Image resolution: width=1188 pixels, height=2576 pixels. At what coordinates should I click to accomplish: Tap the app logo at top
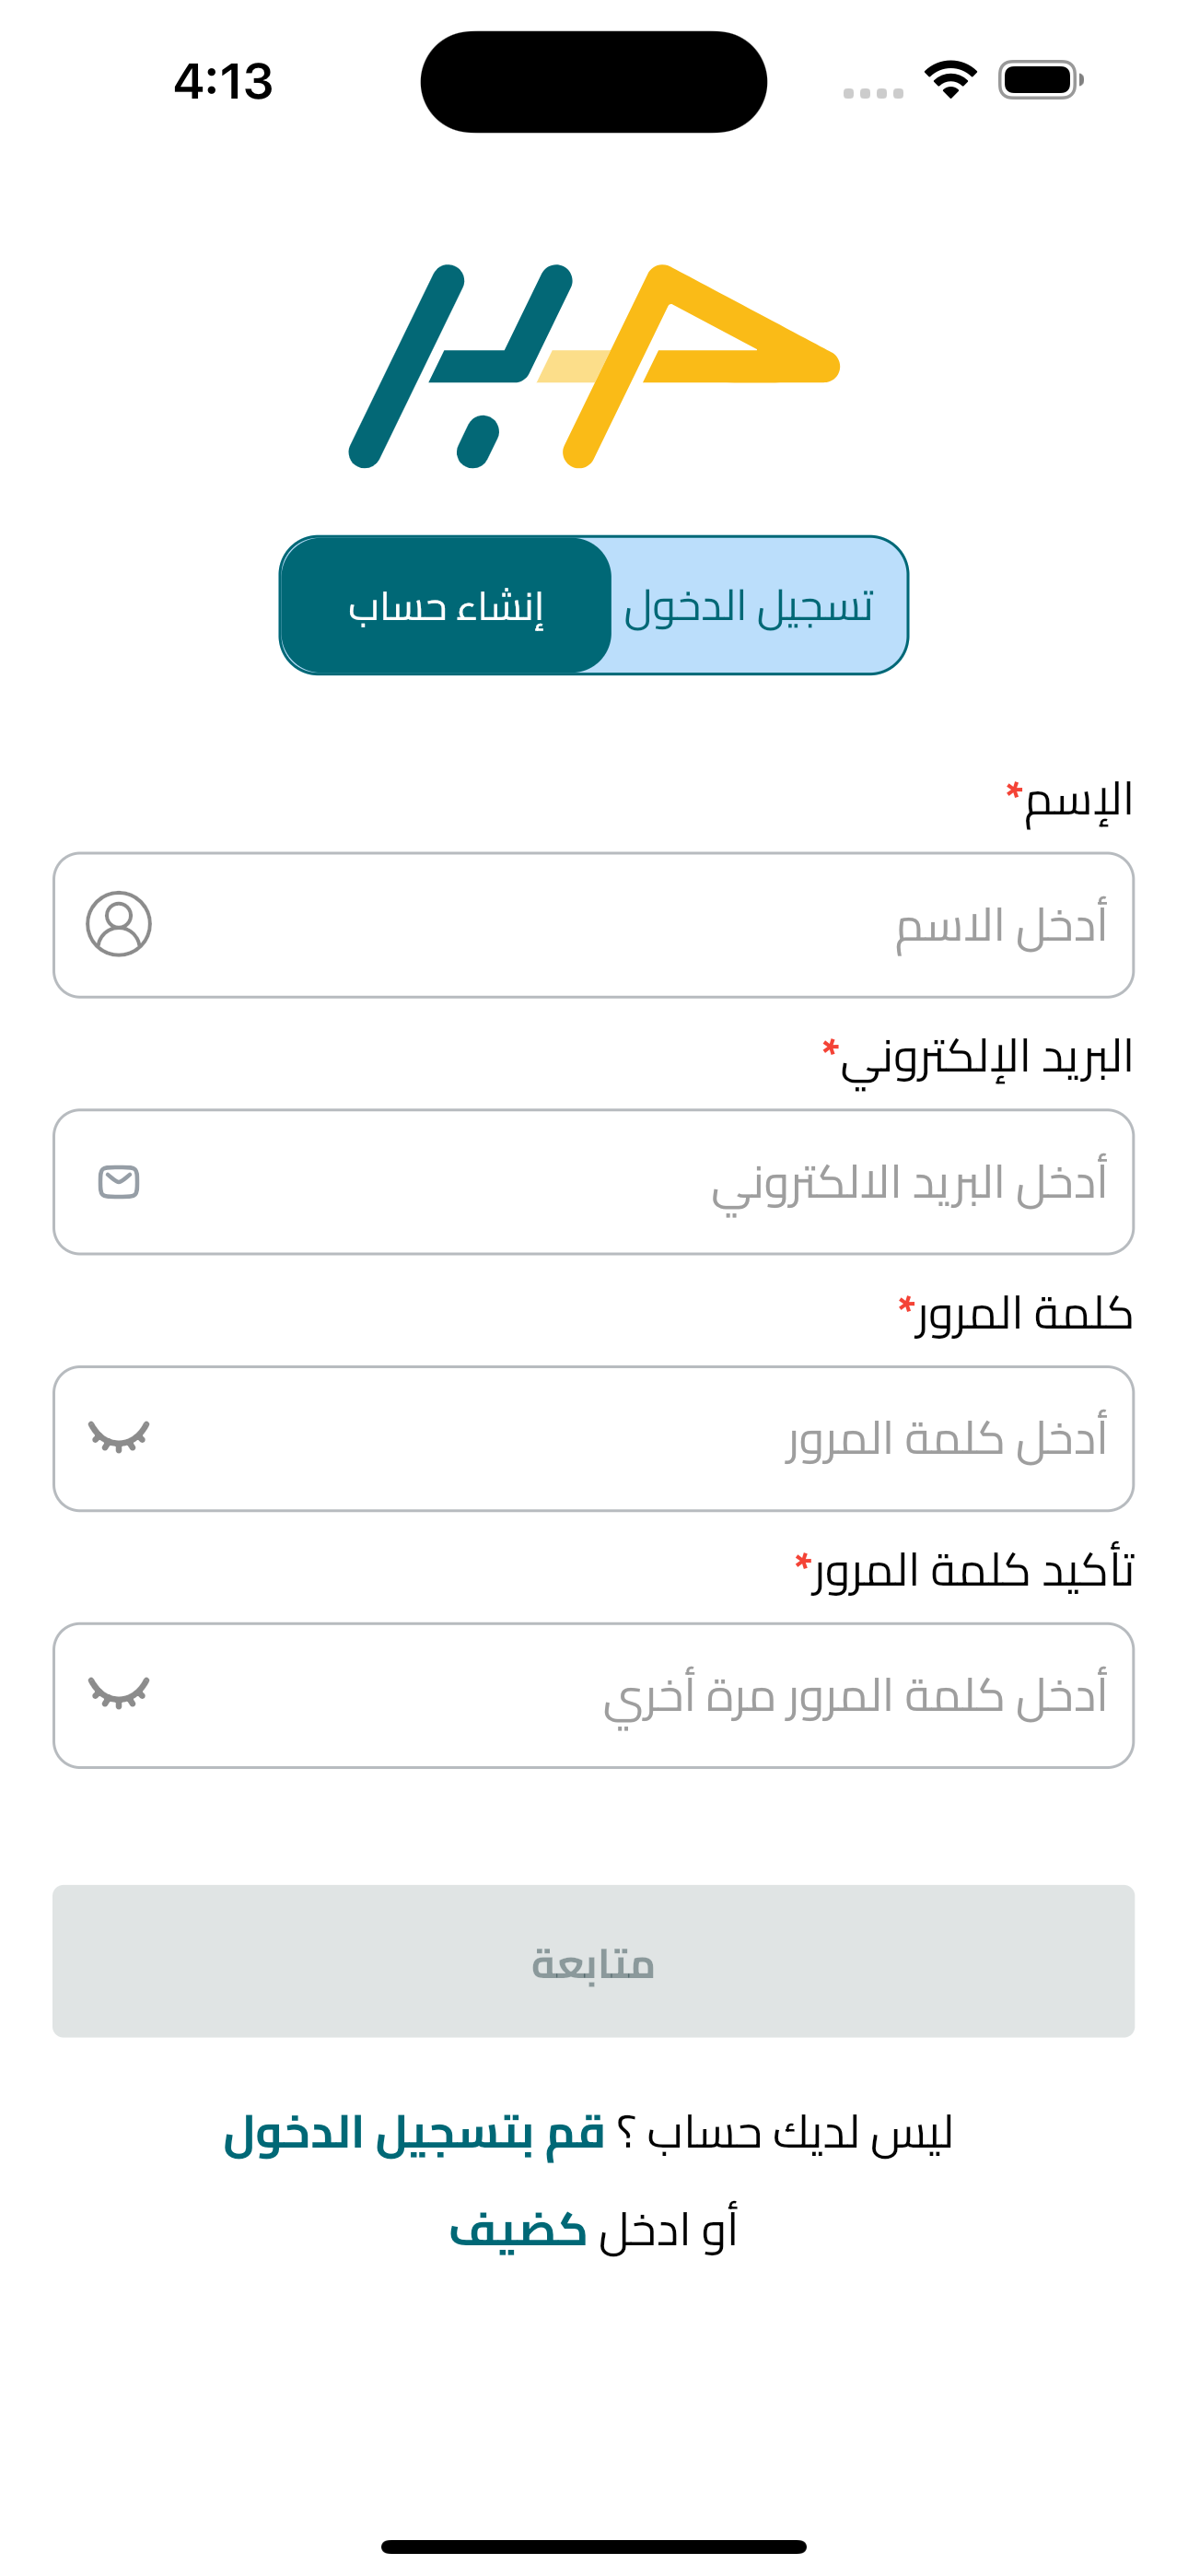[x=594, y=366]
